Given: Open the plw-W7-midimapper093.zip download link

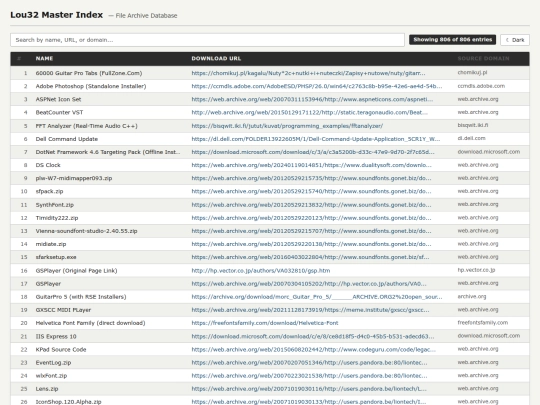Looking at the screenshot, I should click(311, 178).
